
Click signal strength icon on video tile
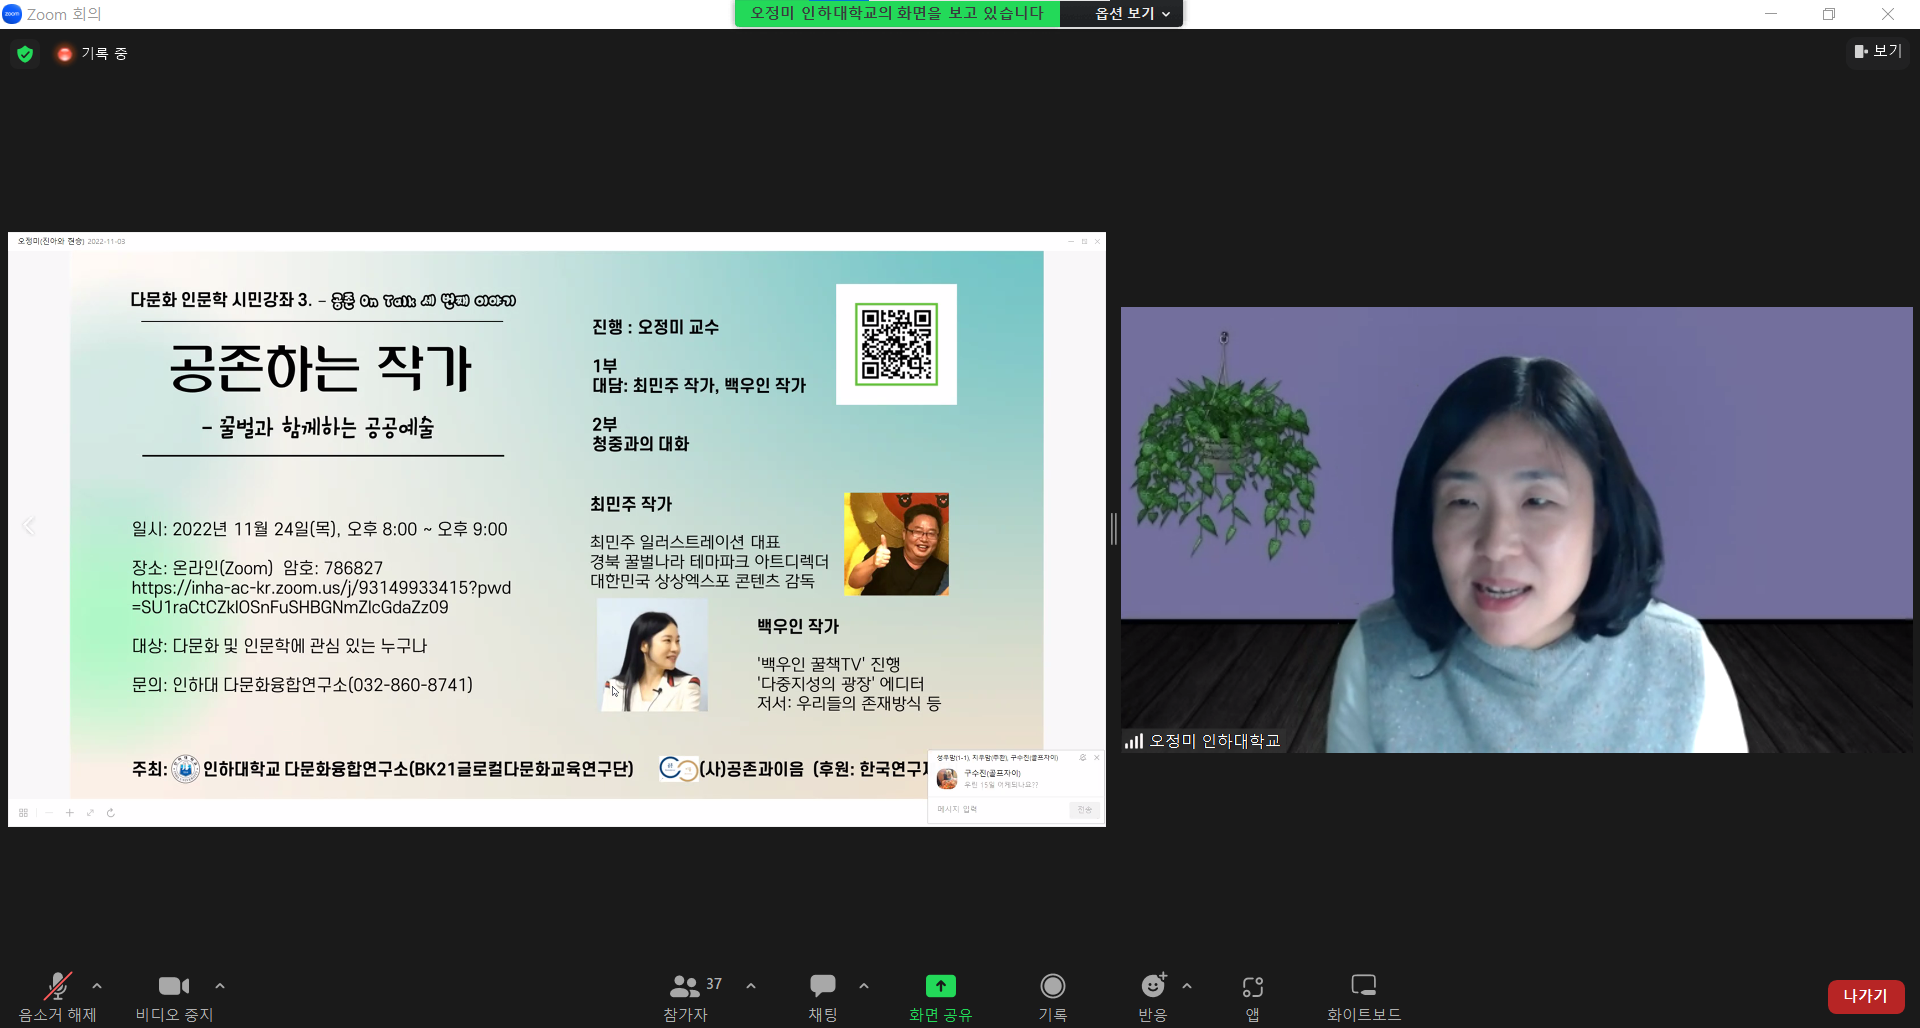1134,741
